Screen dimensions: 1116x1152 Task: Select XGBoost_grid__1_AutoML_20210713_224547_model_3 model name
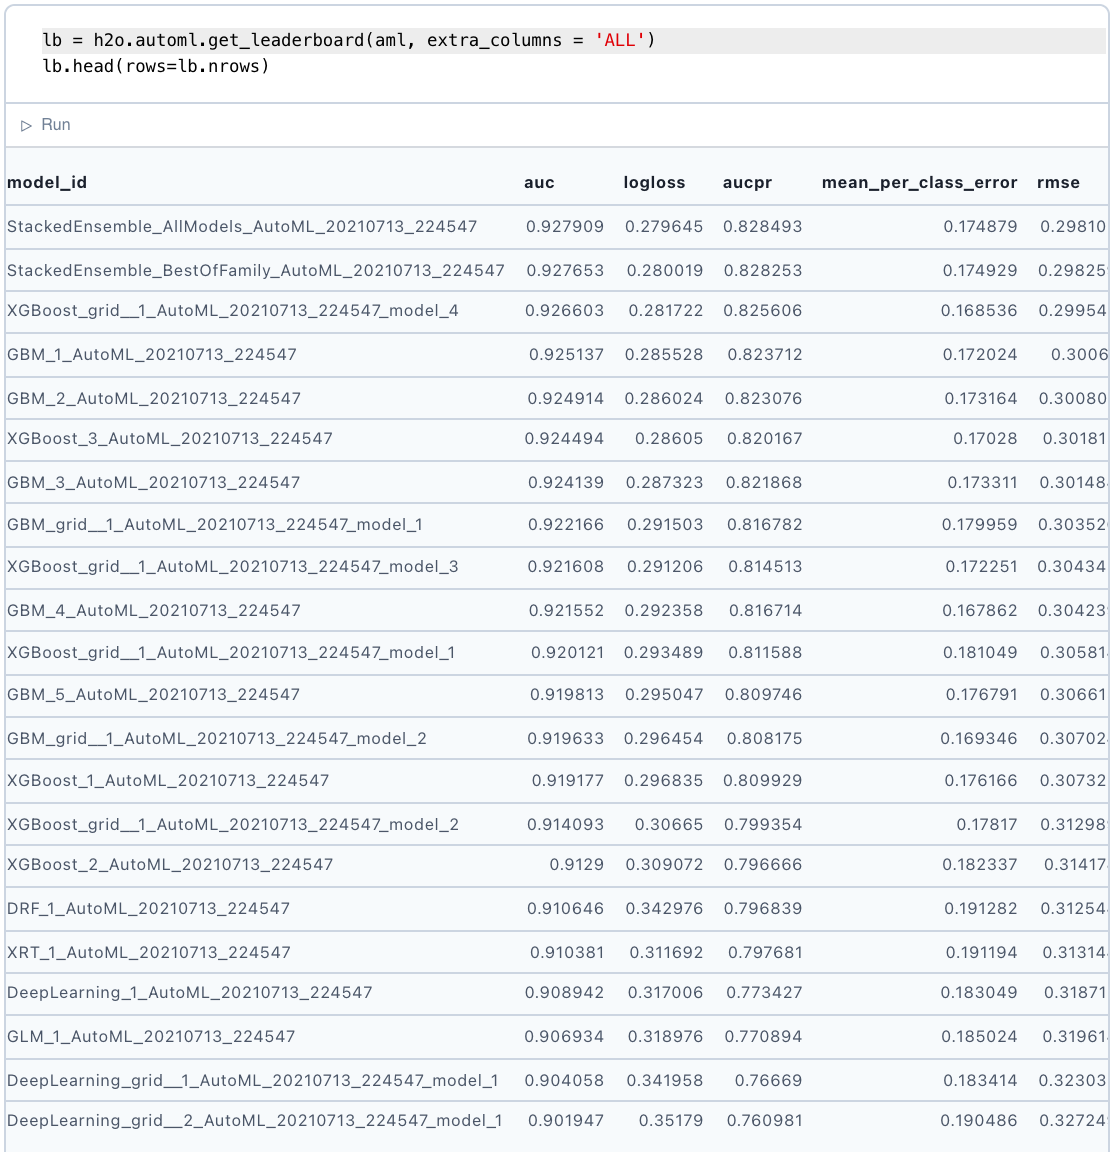233,566
